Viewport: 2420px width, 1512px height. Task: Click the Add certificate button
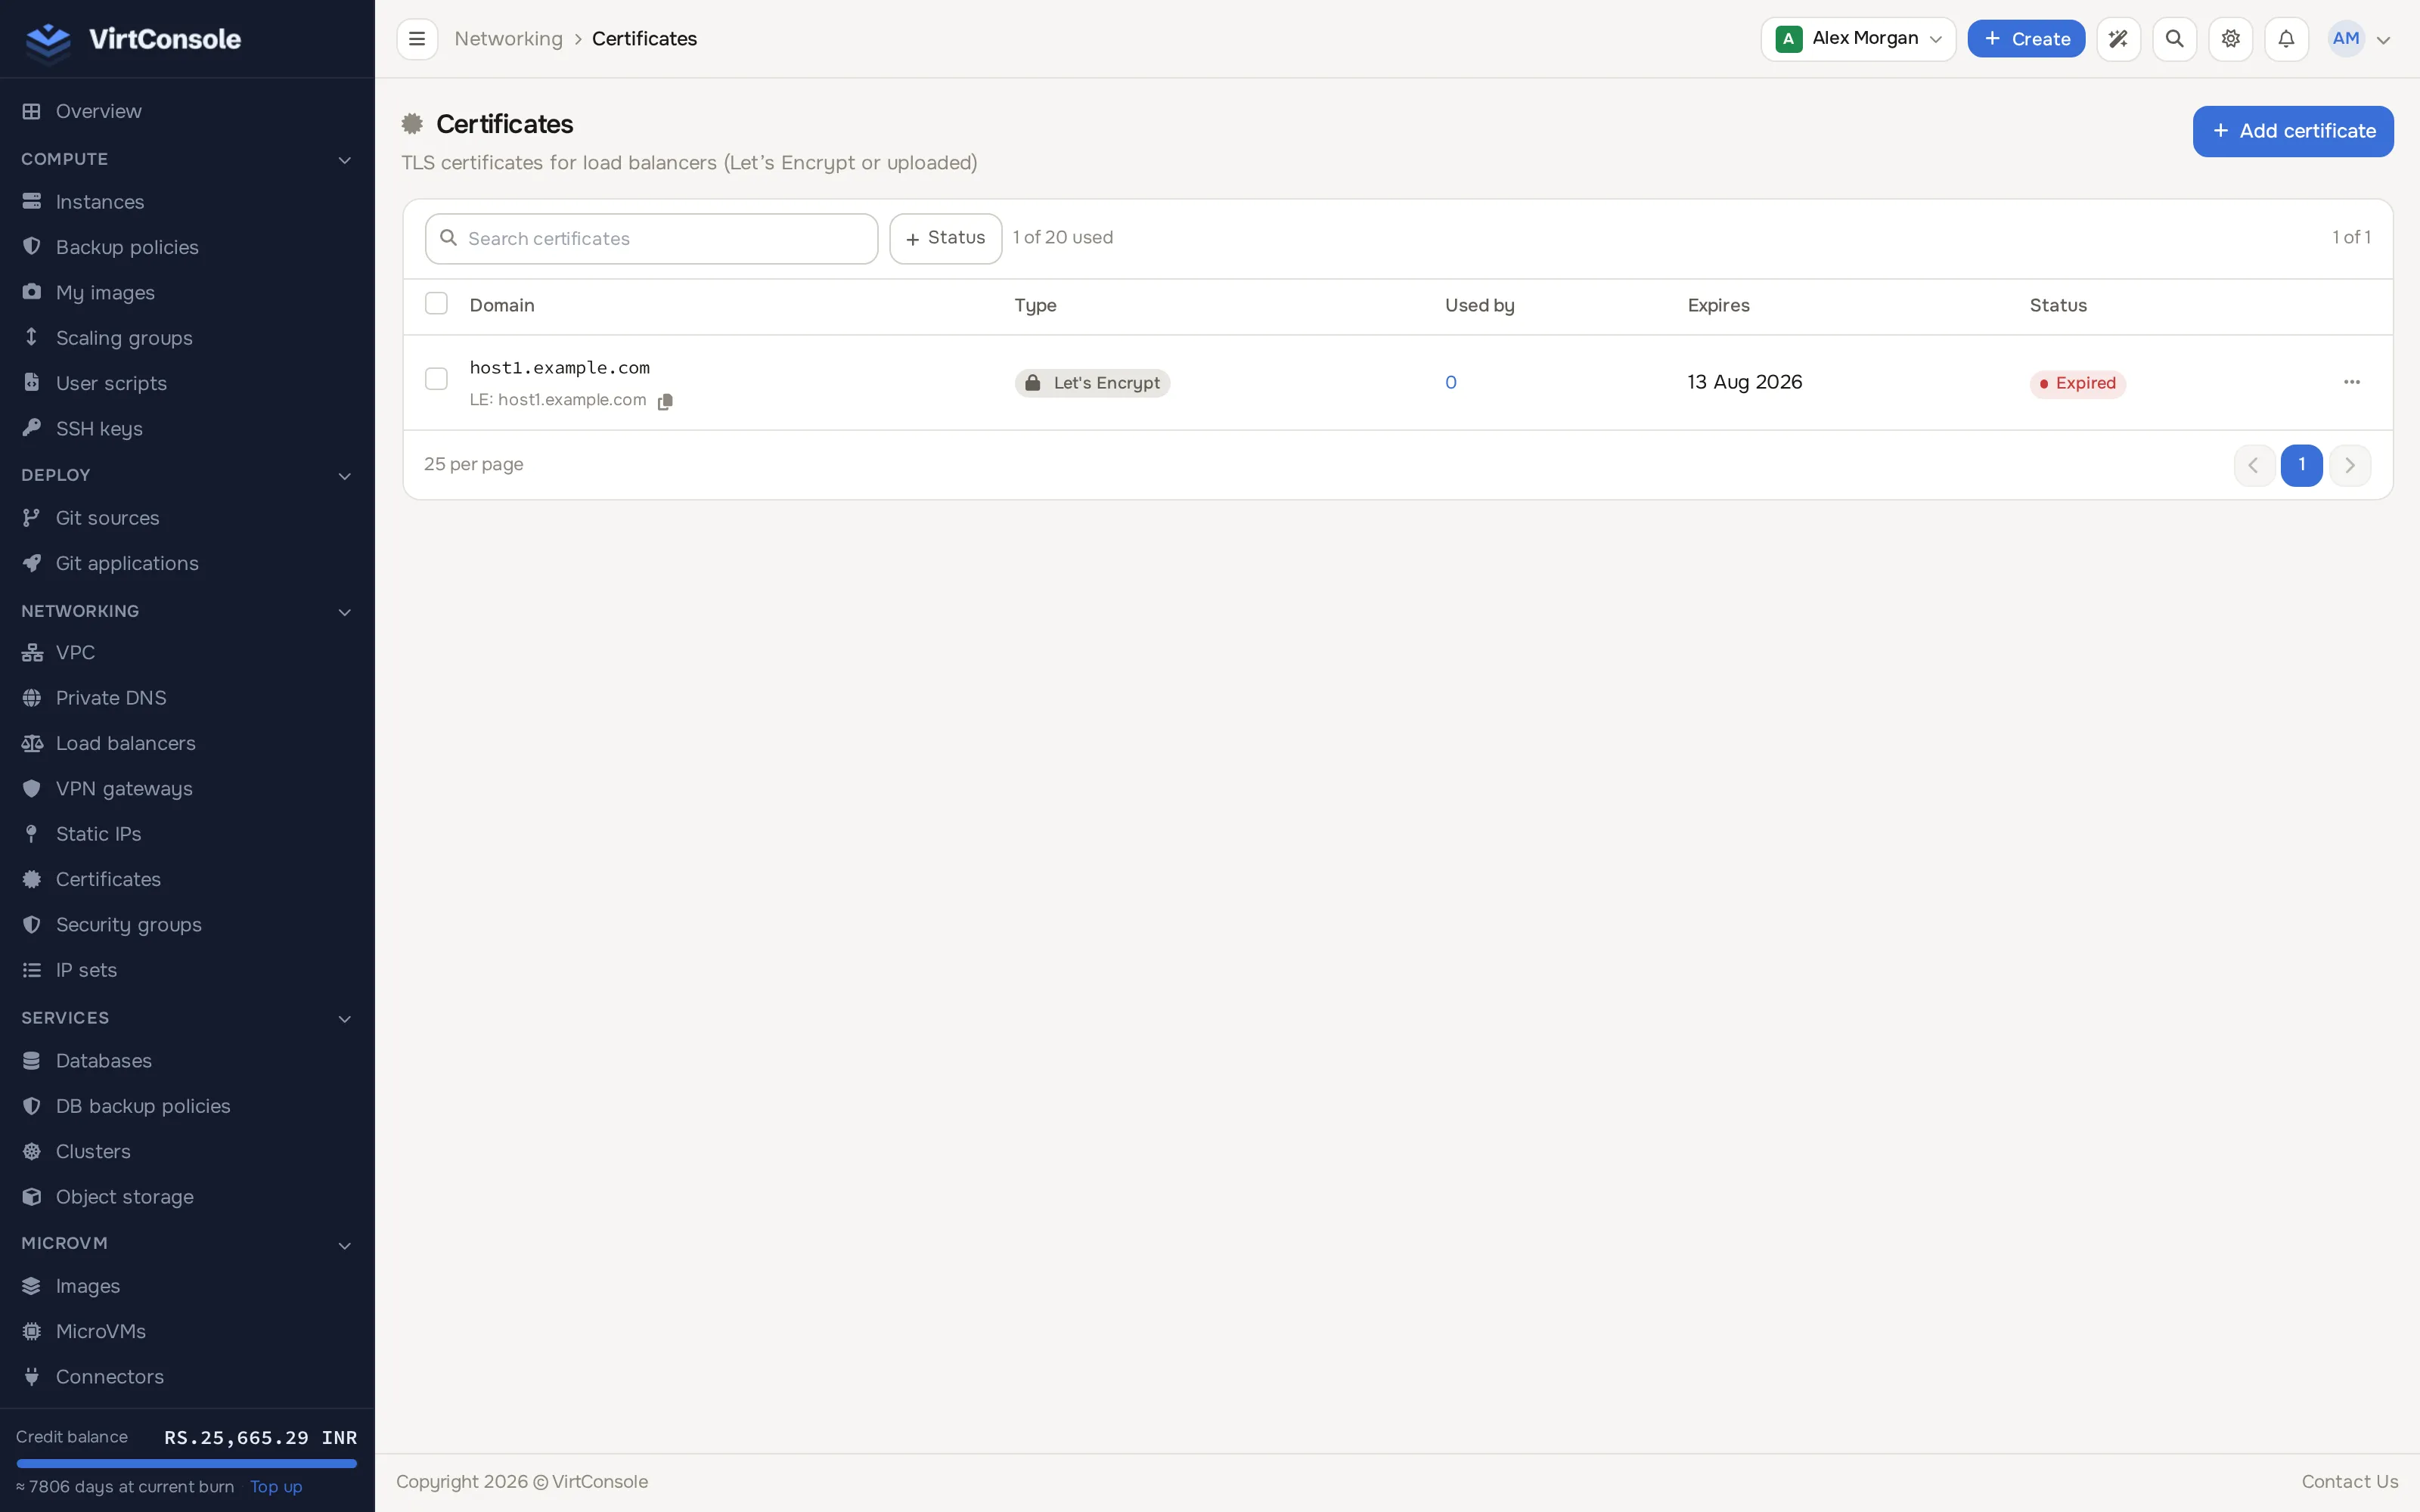[x=2293, y=131]
